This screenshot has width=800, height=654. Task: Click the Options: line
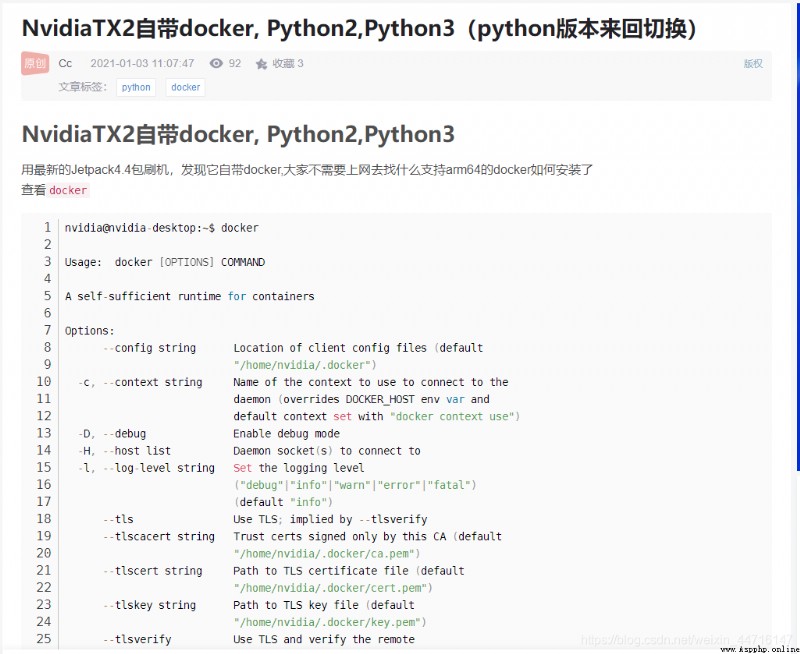(x=90, y=331)
